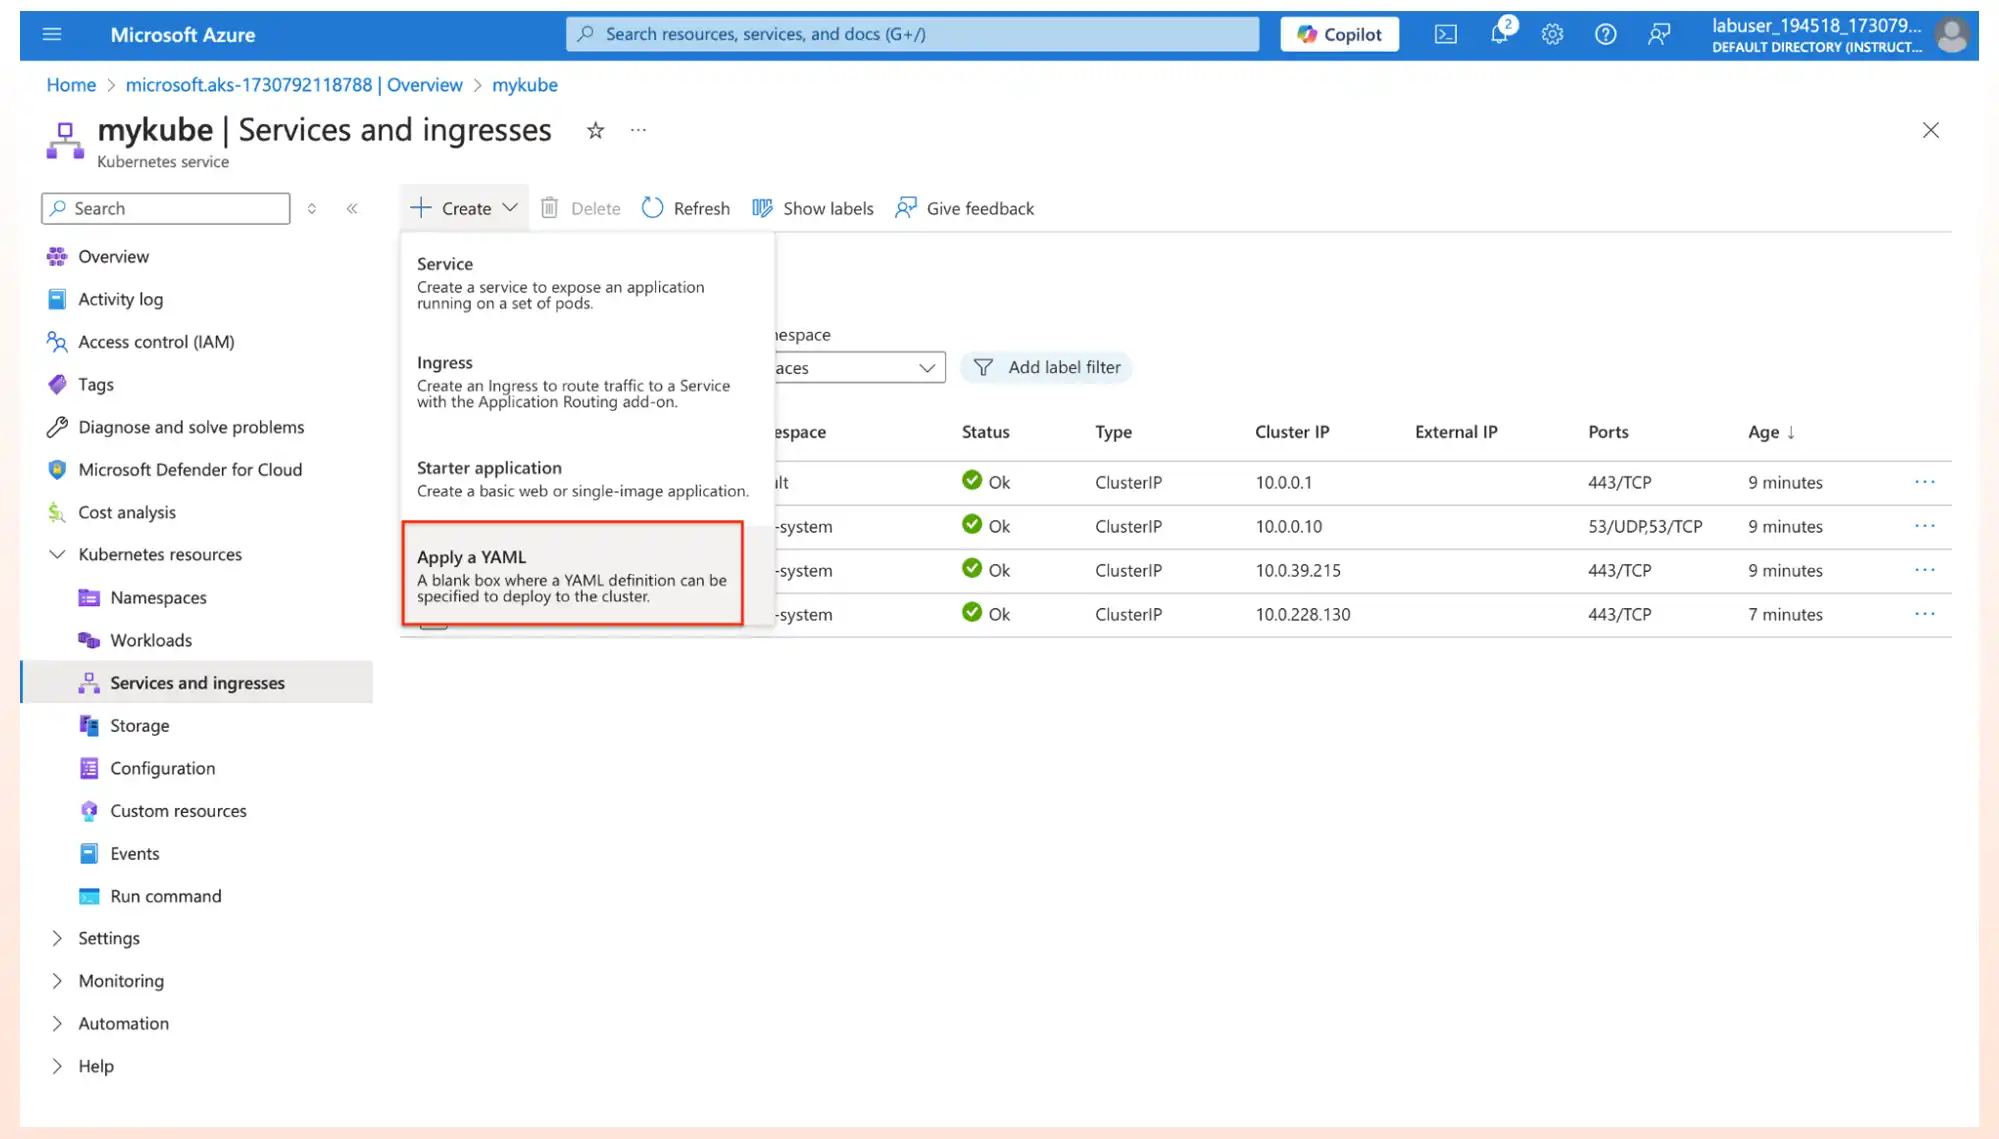This screenshot has width=1999, height=1139.
Task: Click the global search resources box
Action: [x=912, y=34]
